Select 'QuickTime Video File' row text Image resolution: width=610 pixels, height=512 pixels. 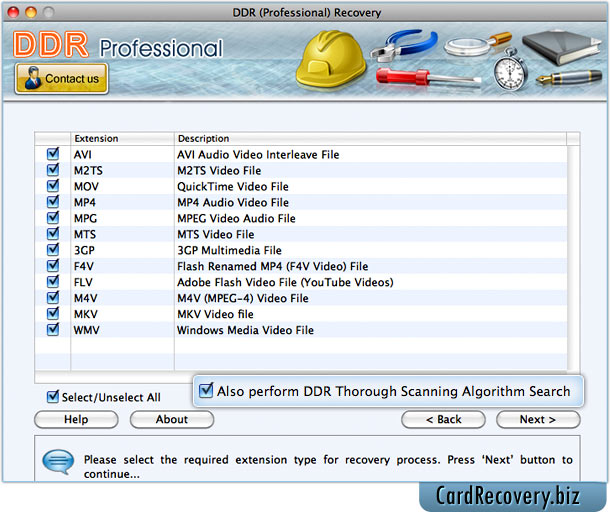[x=233, y=187]
